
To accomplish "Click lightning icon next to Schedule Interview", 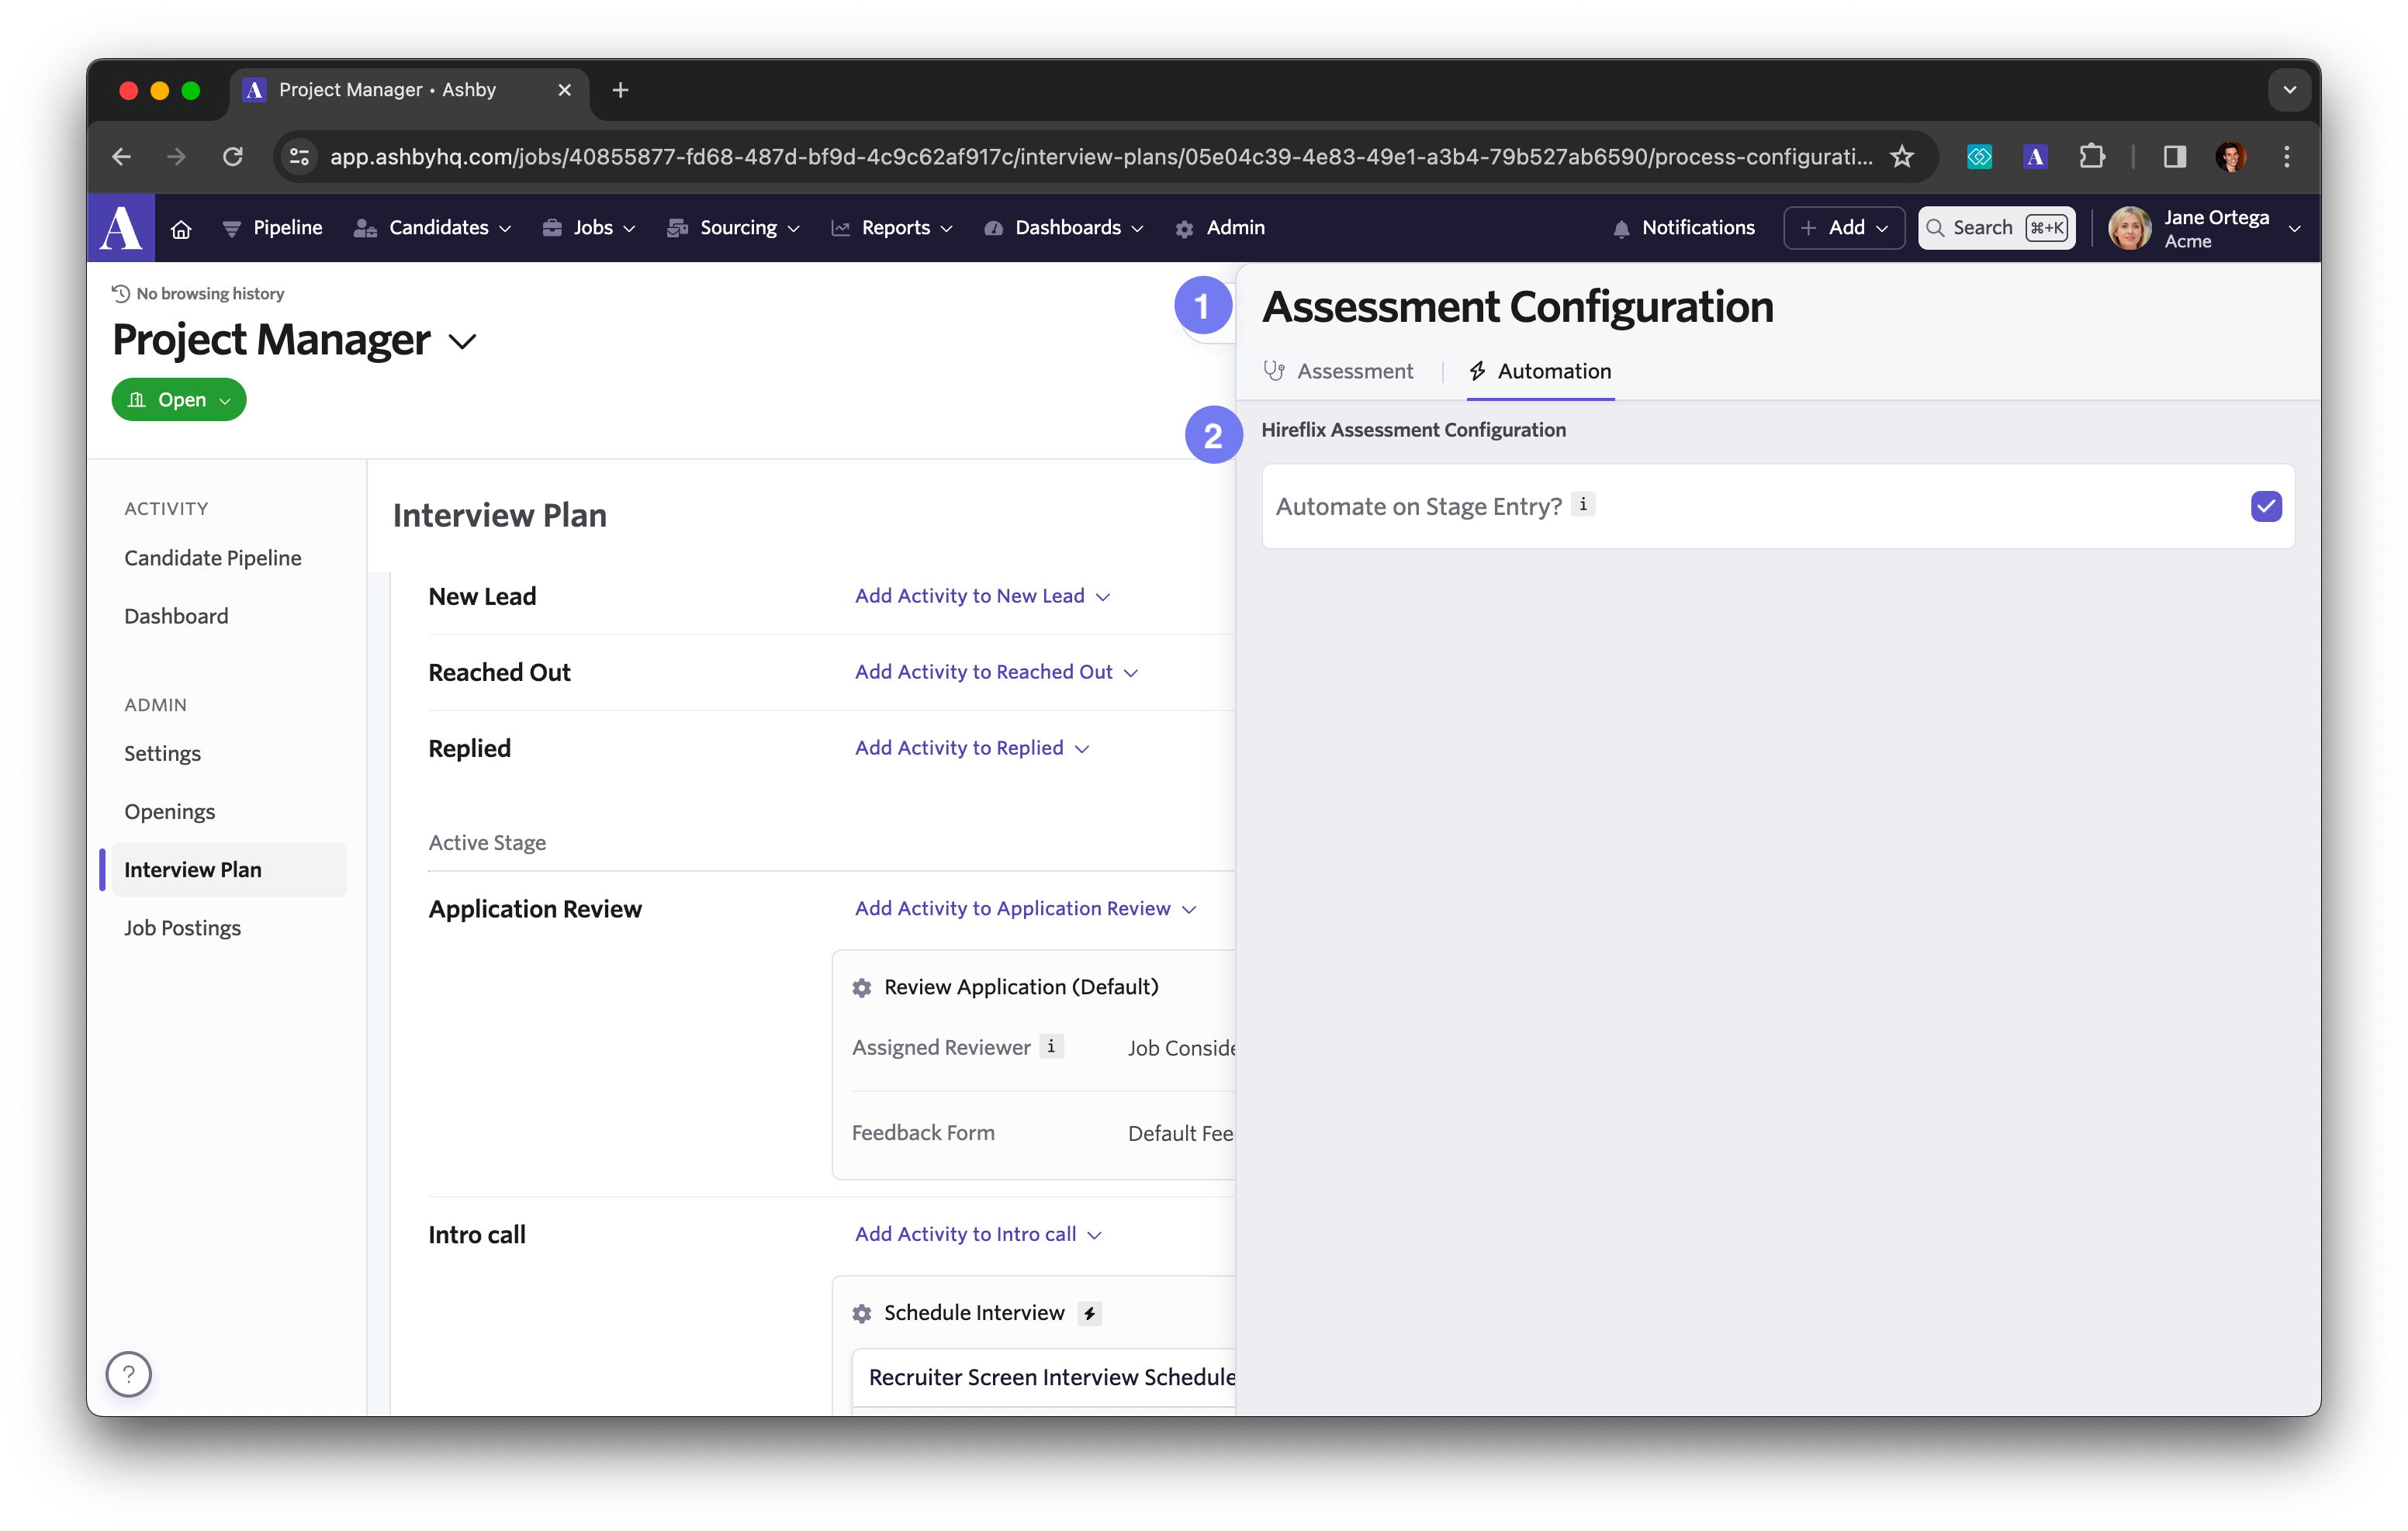I will pos(1090,1313).
